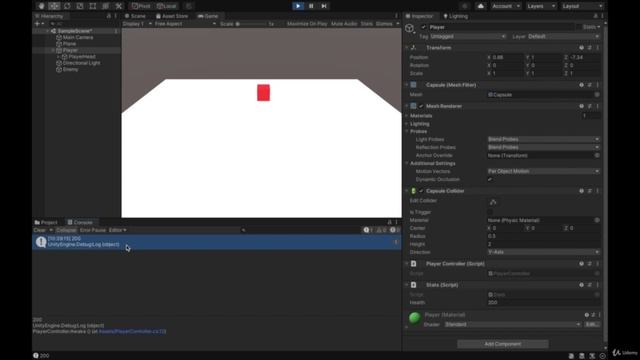
Task: Click the Position Z field
Action: (585, 58)
